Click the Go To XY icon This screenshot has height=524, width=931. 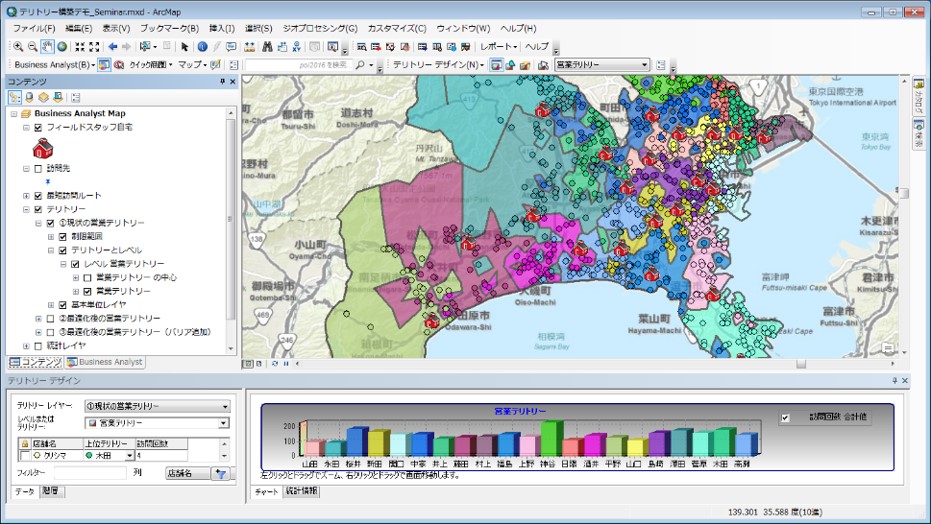click(x=296, y=47)
